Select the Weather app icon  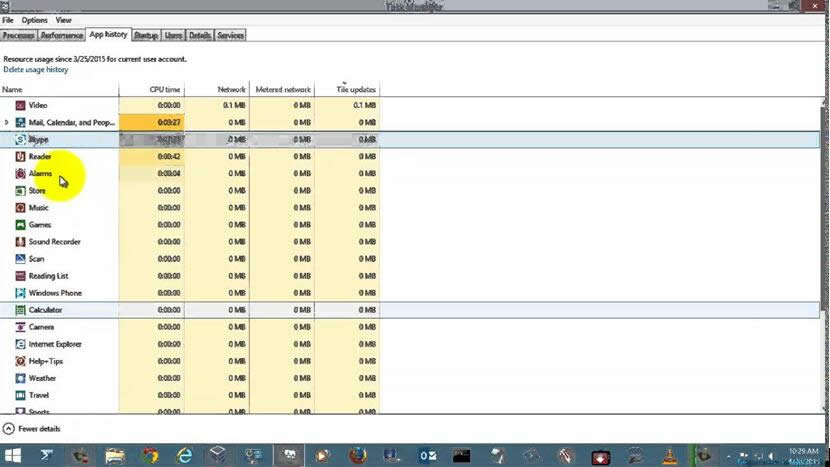[20, 378]
